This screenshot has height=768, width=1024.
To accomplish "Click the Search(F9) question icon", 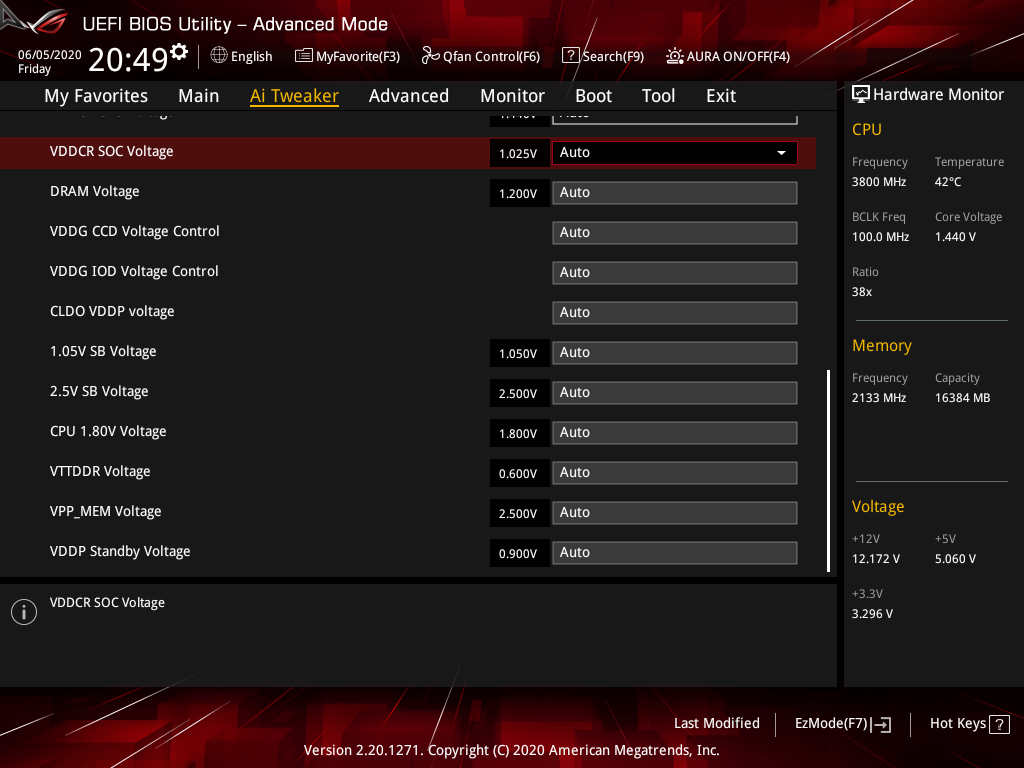I will [x=570, y=56].
